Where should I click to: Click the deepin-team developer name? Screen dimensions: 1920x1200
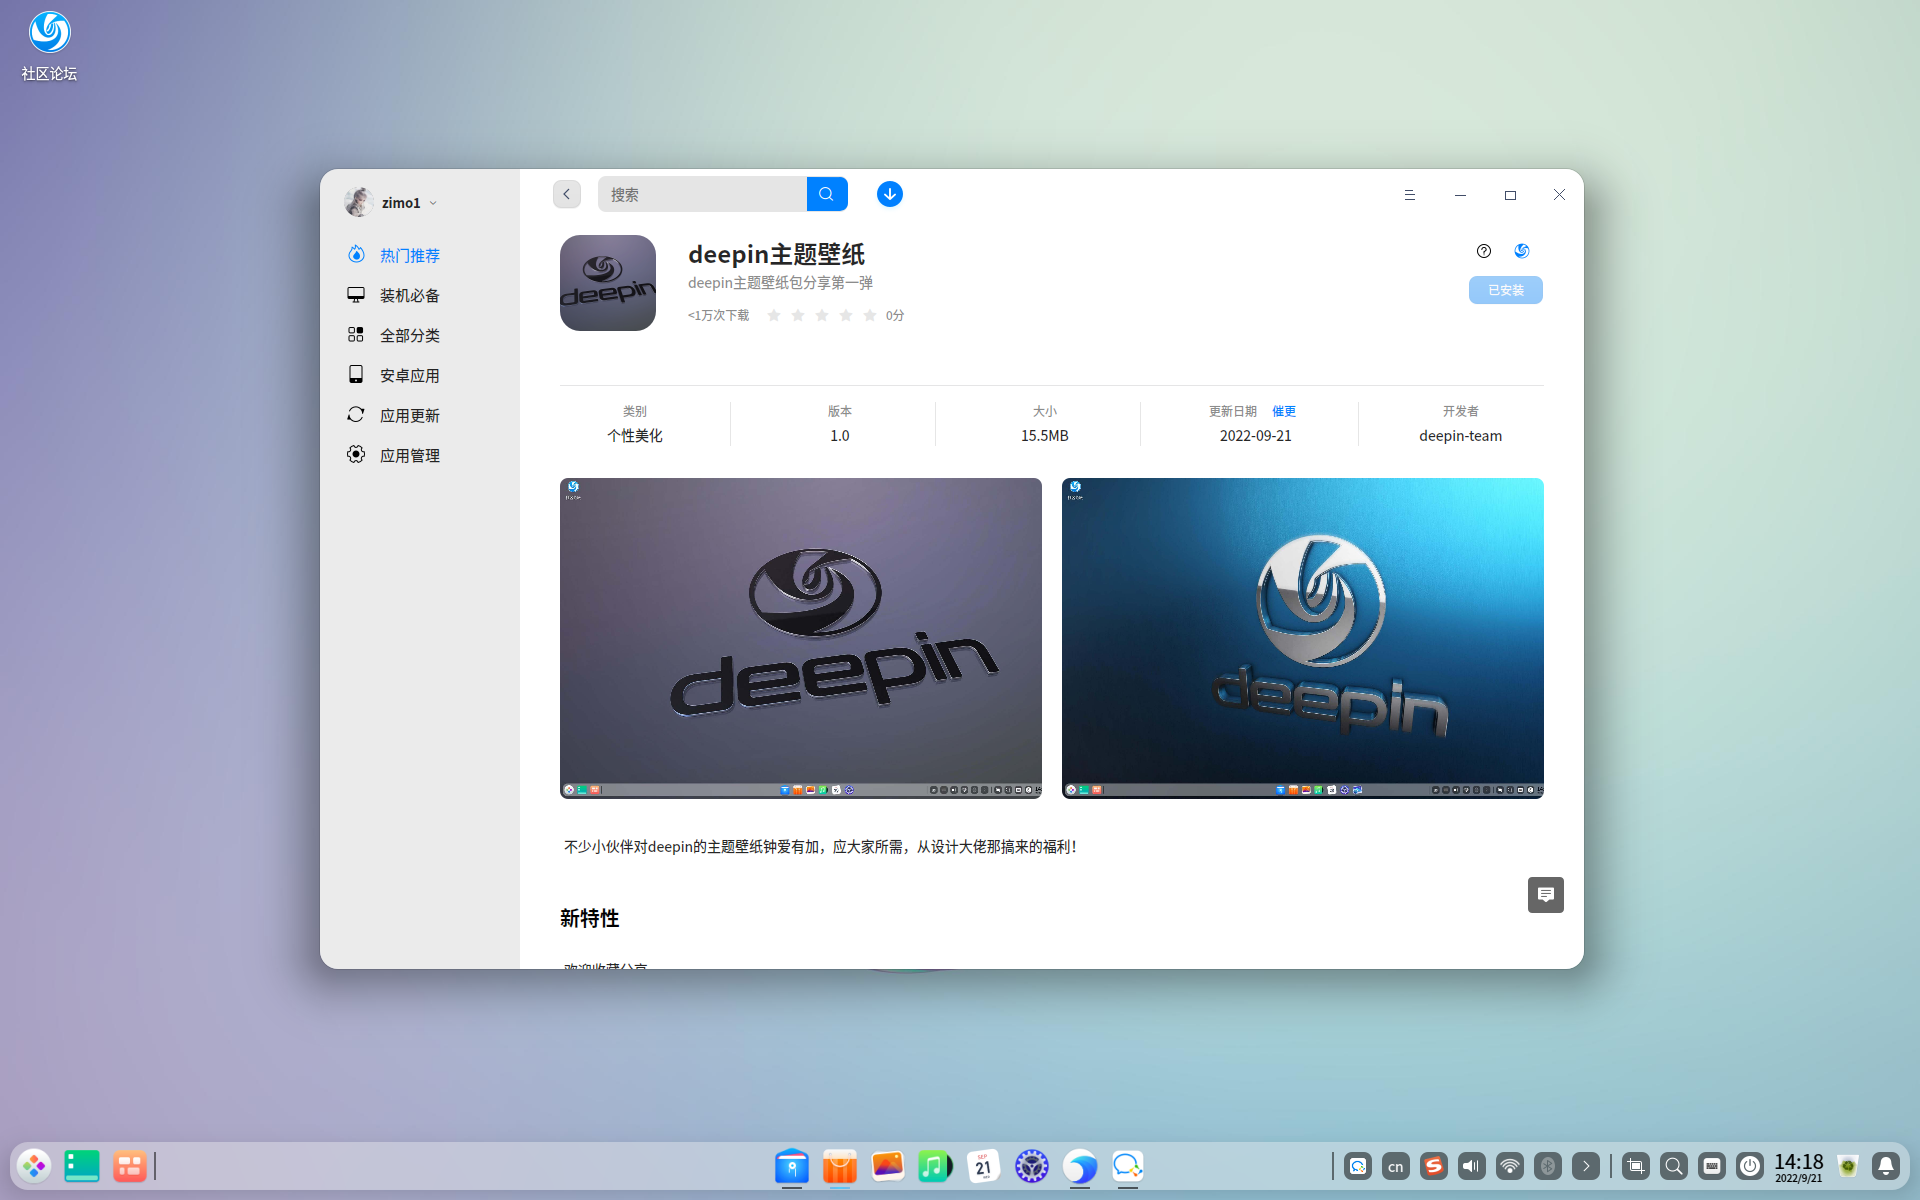coord(1460,436)
